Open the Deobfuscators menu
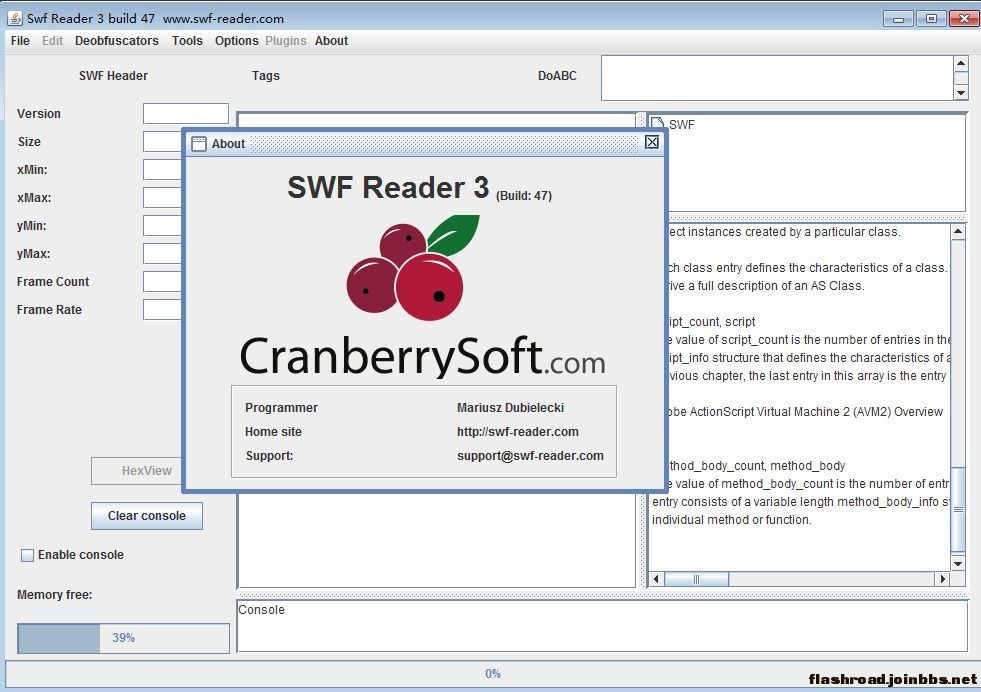 [116, 41]
